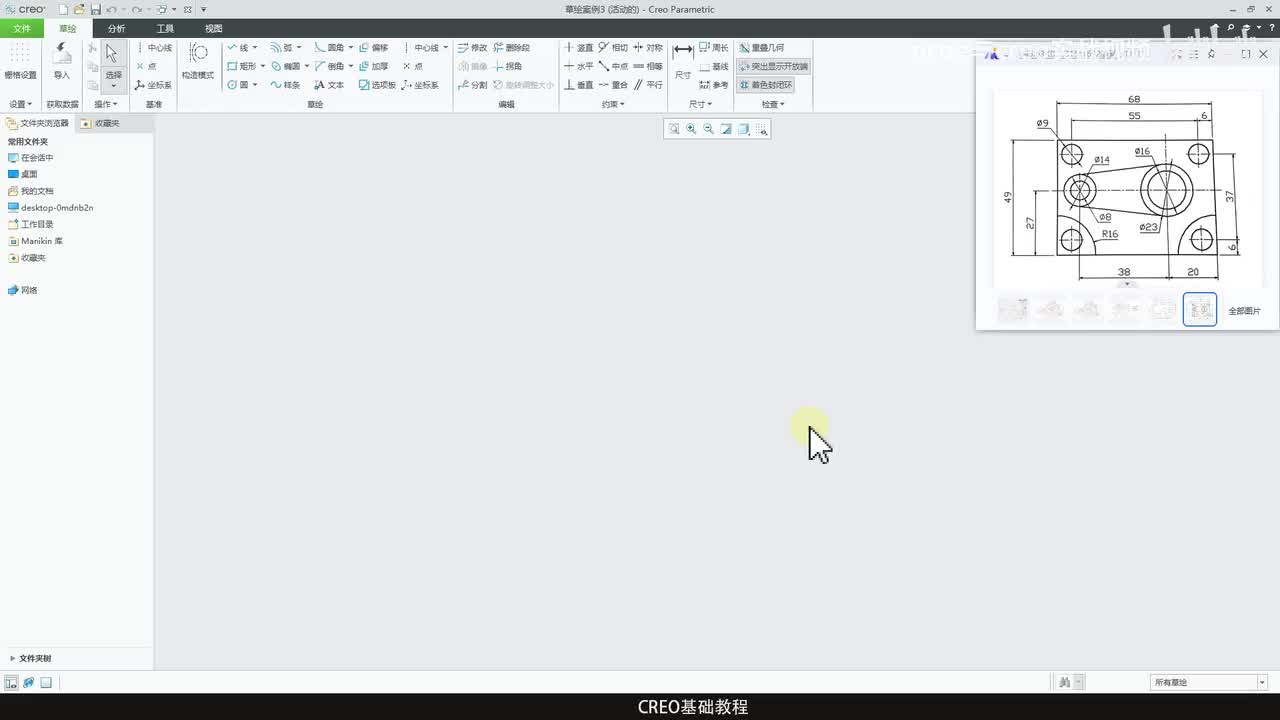The height and width of the screenshot is (720, 1280).
Task: Click the Reference (参考) dimension tool
Action: click(714, 85)
